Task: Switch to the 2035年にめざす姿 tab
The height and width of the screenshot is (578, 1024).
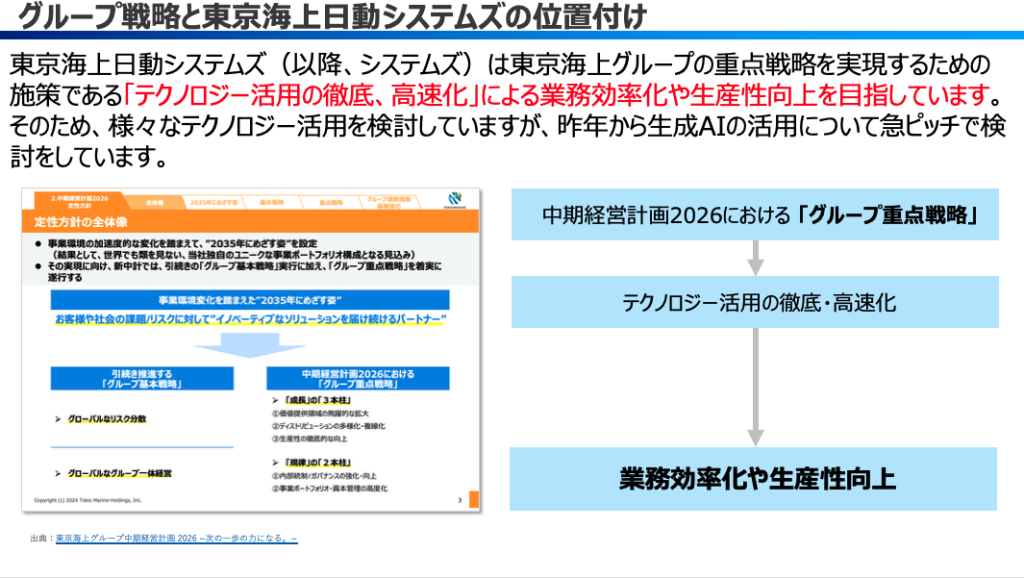Action: [214, 201]
